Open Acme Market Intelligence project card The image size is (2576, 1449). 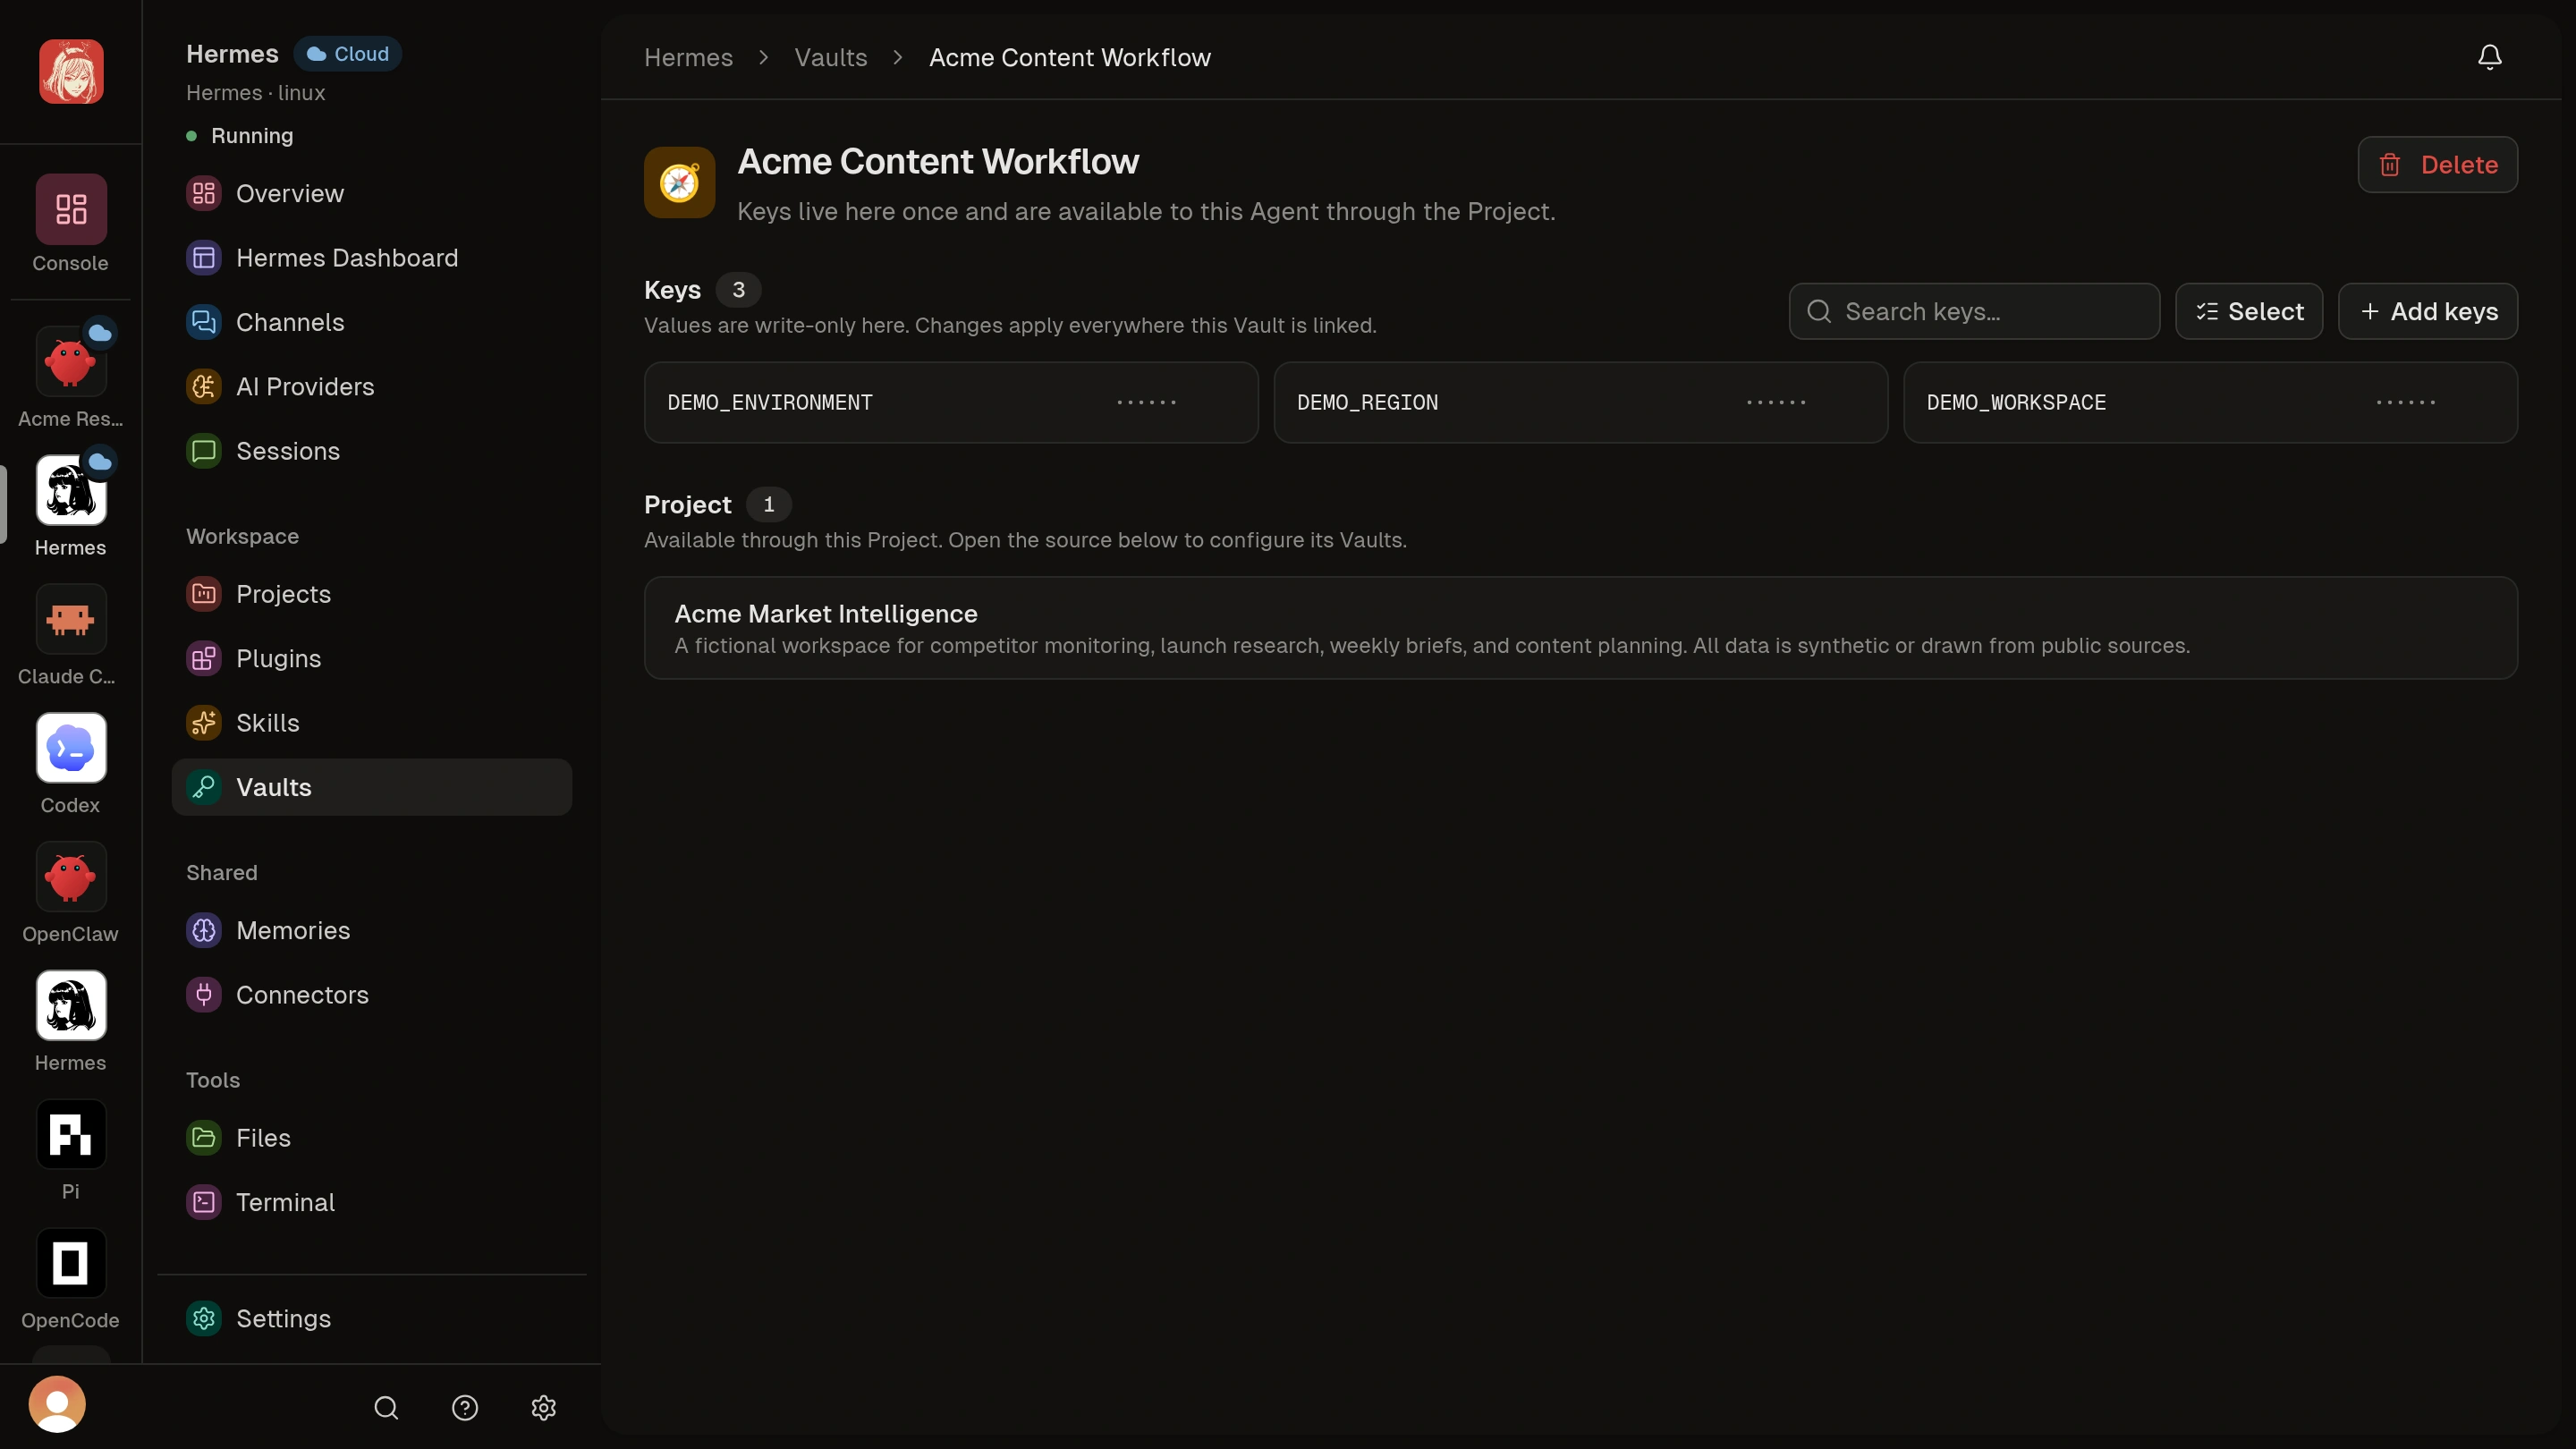click(x=1581, y=628)
